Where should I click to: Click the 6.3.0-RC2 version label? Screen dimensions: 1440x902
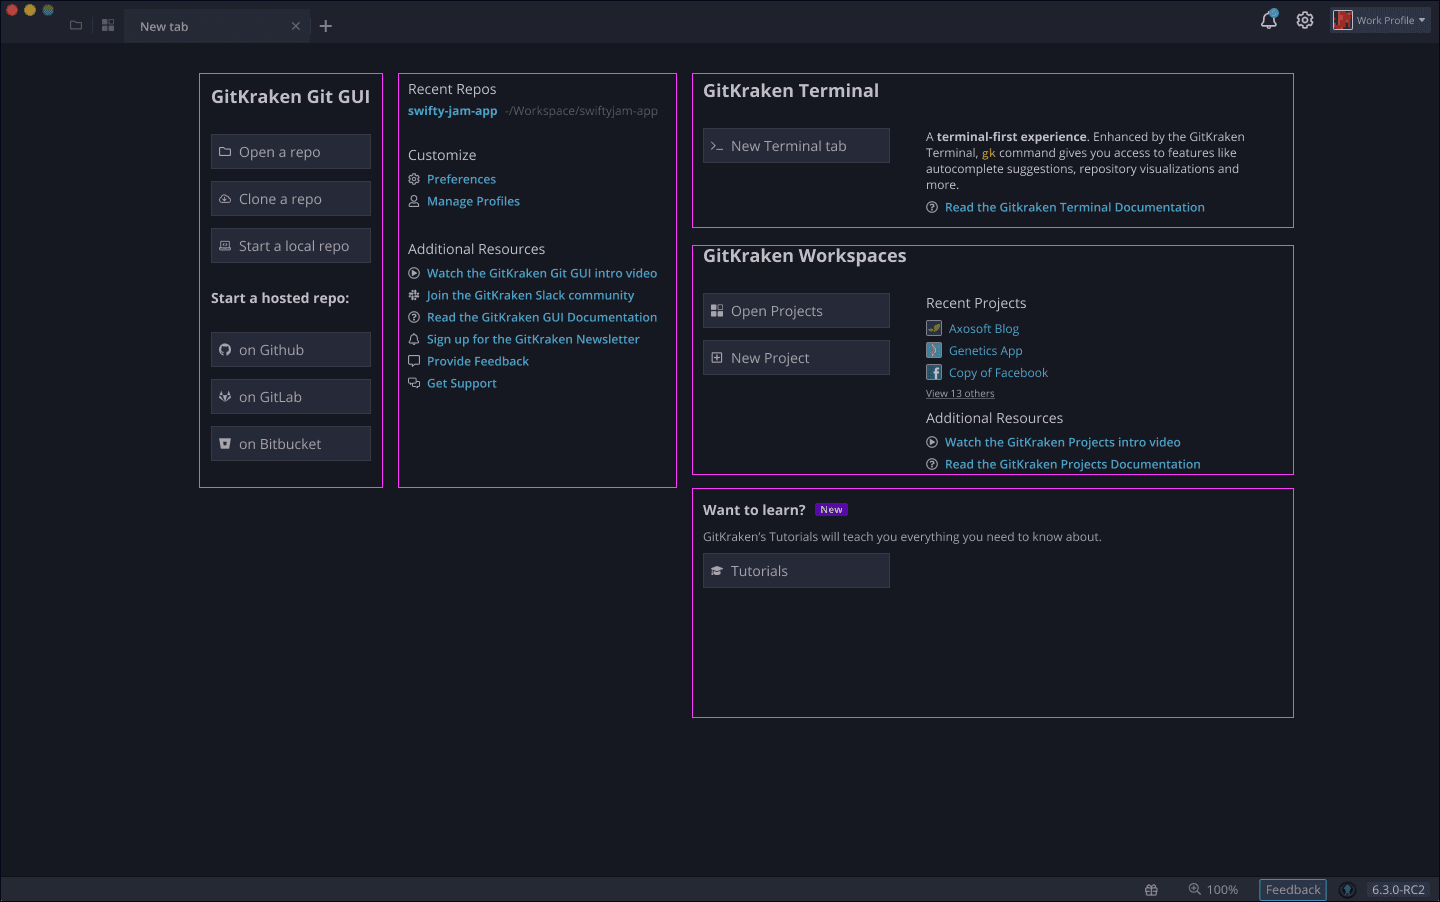[1398, 890]
